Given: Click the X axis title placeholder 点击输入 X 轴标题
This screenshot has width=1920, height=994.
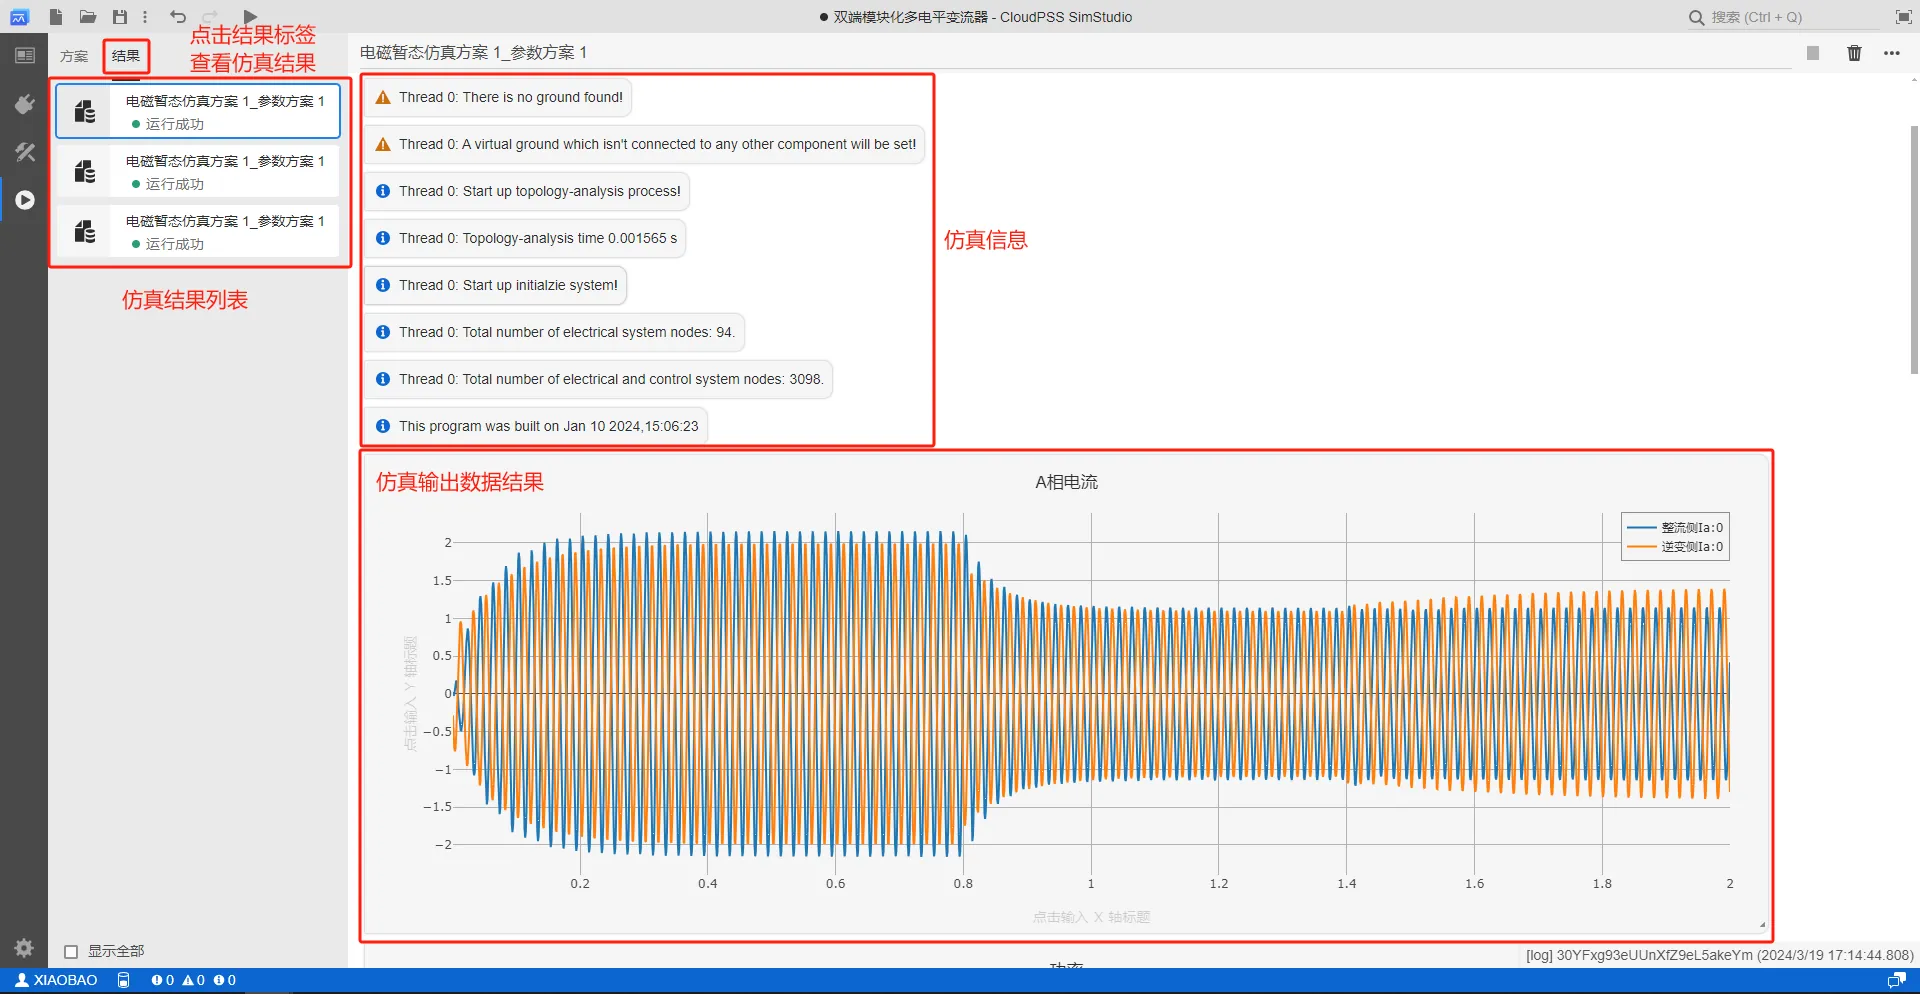Looking at the screenshot, I should point(1091,917).
